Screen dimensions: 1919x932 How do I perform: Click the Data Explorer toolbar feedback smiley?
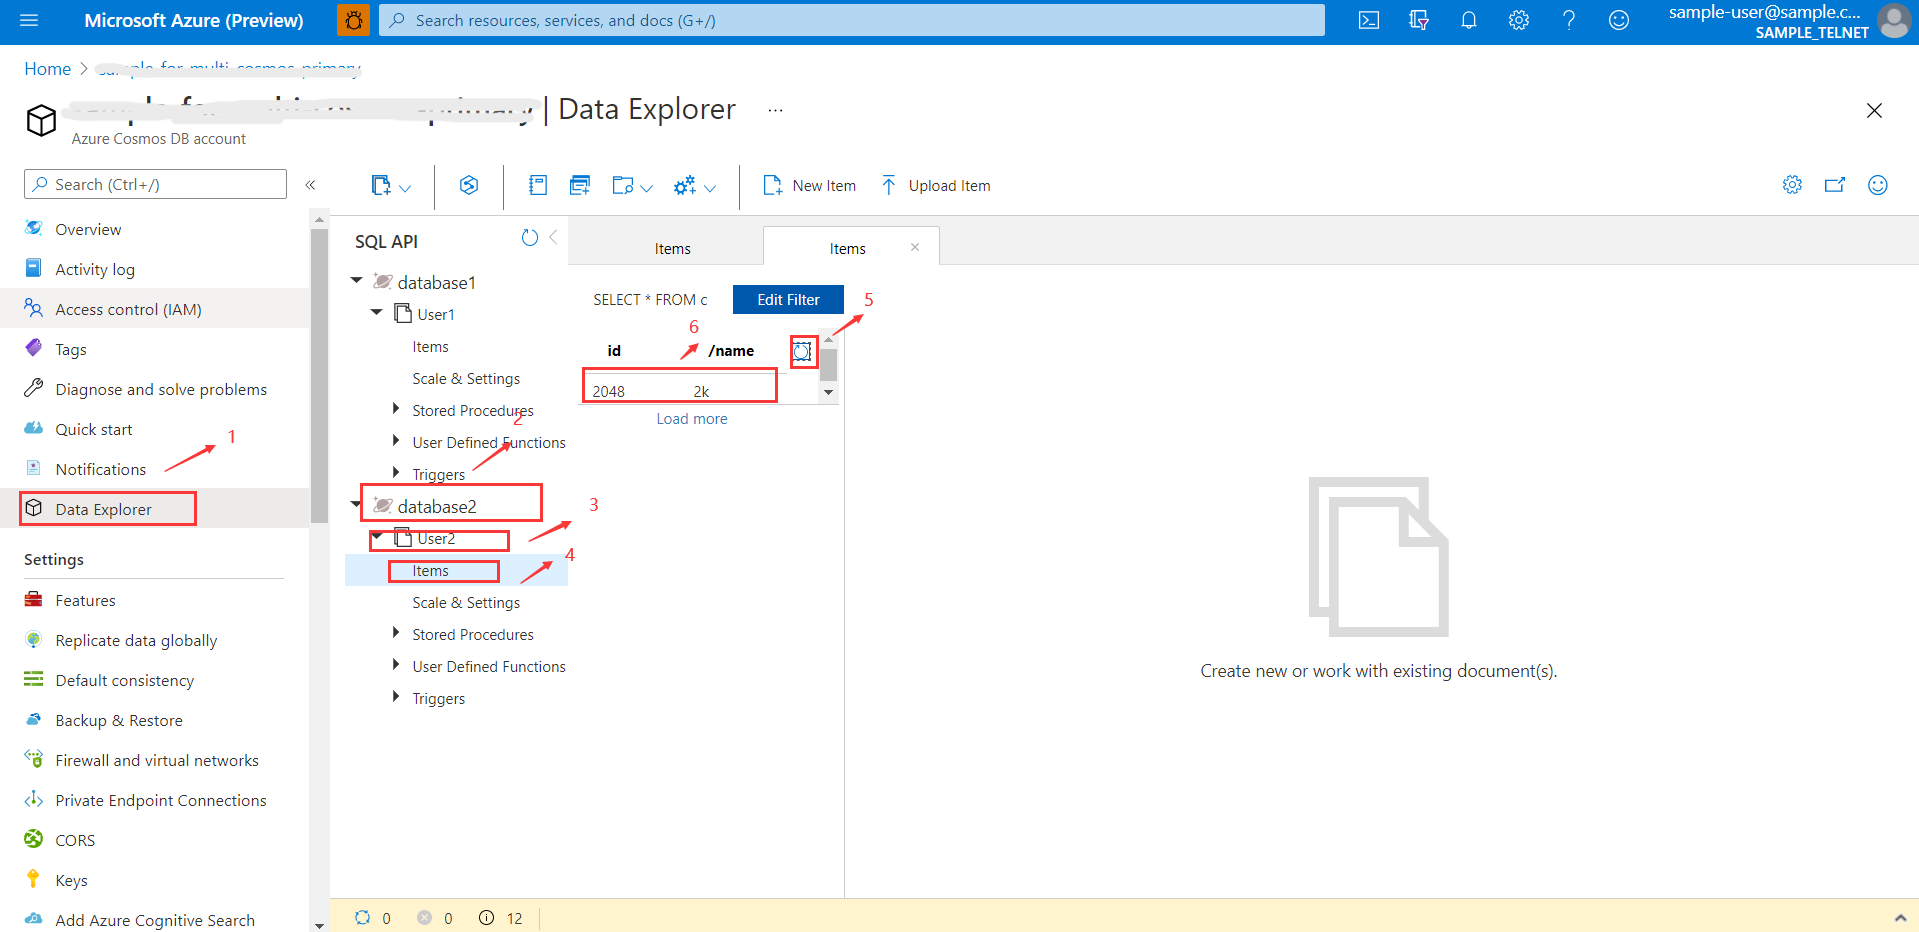pos(1878,185)
